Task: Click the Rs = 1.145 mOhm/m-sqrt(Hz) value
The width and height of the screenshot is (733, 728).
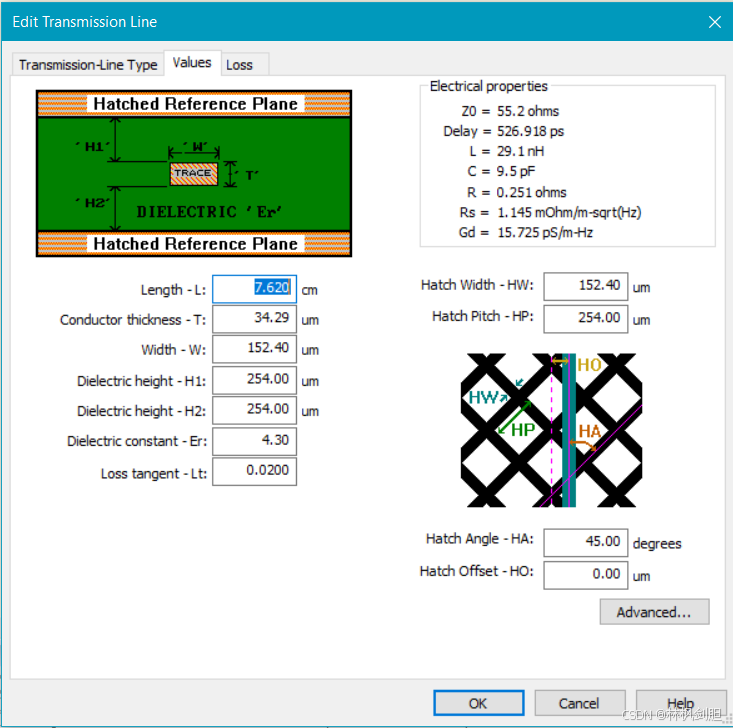Action: coord(550,213)
